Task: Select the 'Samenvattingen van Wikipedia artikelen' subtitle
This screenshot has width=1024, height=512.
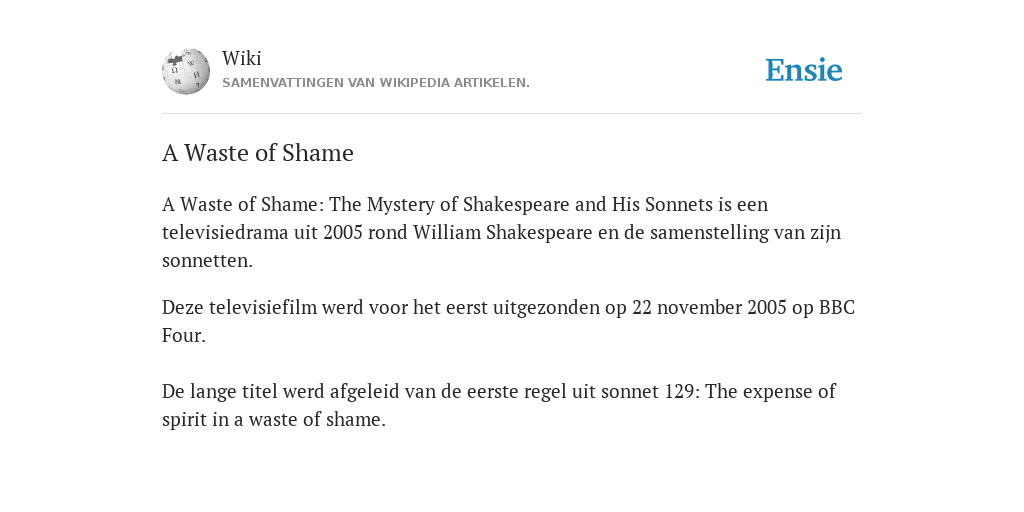Action: click(376, 83)
